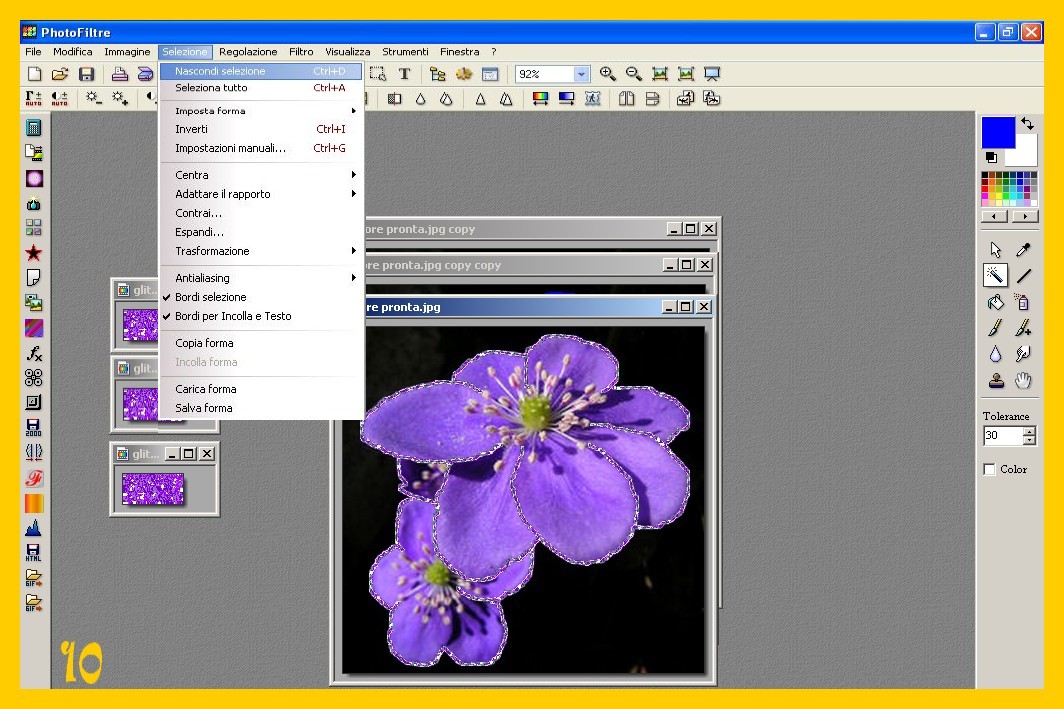
Task: Select the Magic Wand tool
Action: point(995,276)
